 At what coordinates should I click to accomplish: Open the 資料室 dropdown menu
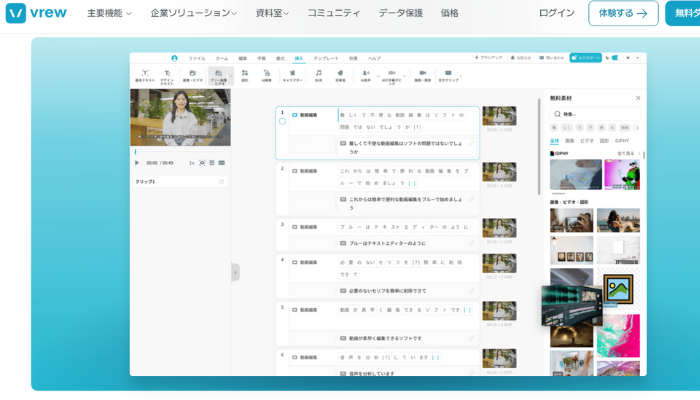[x=272, y=13]
